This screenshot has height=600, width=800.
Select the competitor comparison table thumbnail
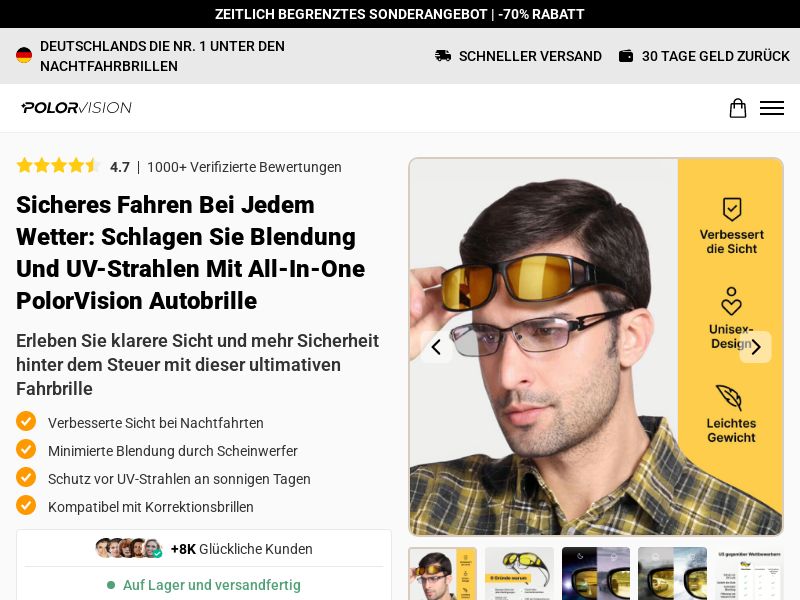pyautogui.click(x=748, y=573)
